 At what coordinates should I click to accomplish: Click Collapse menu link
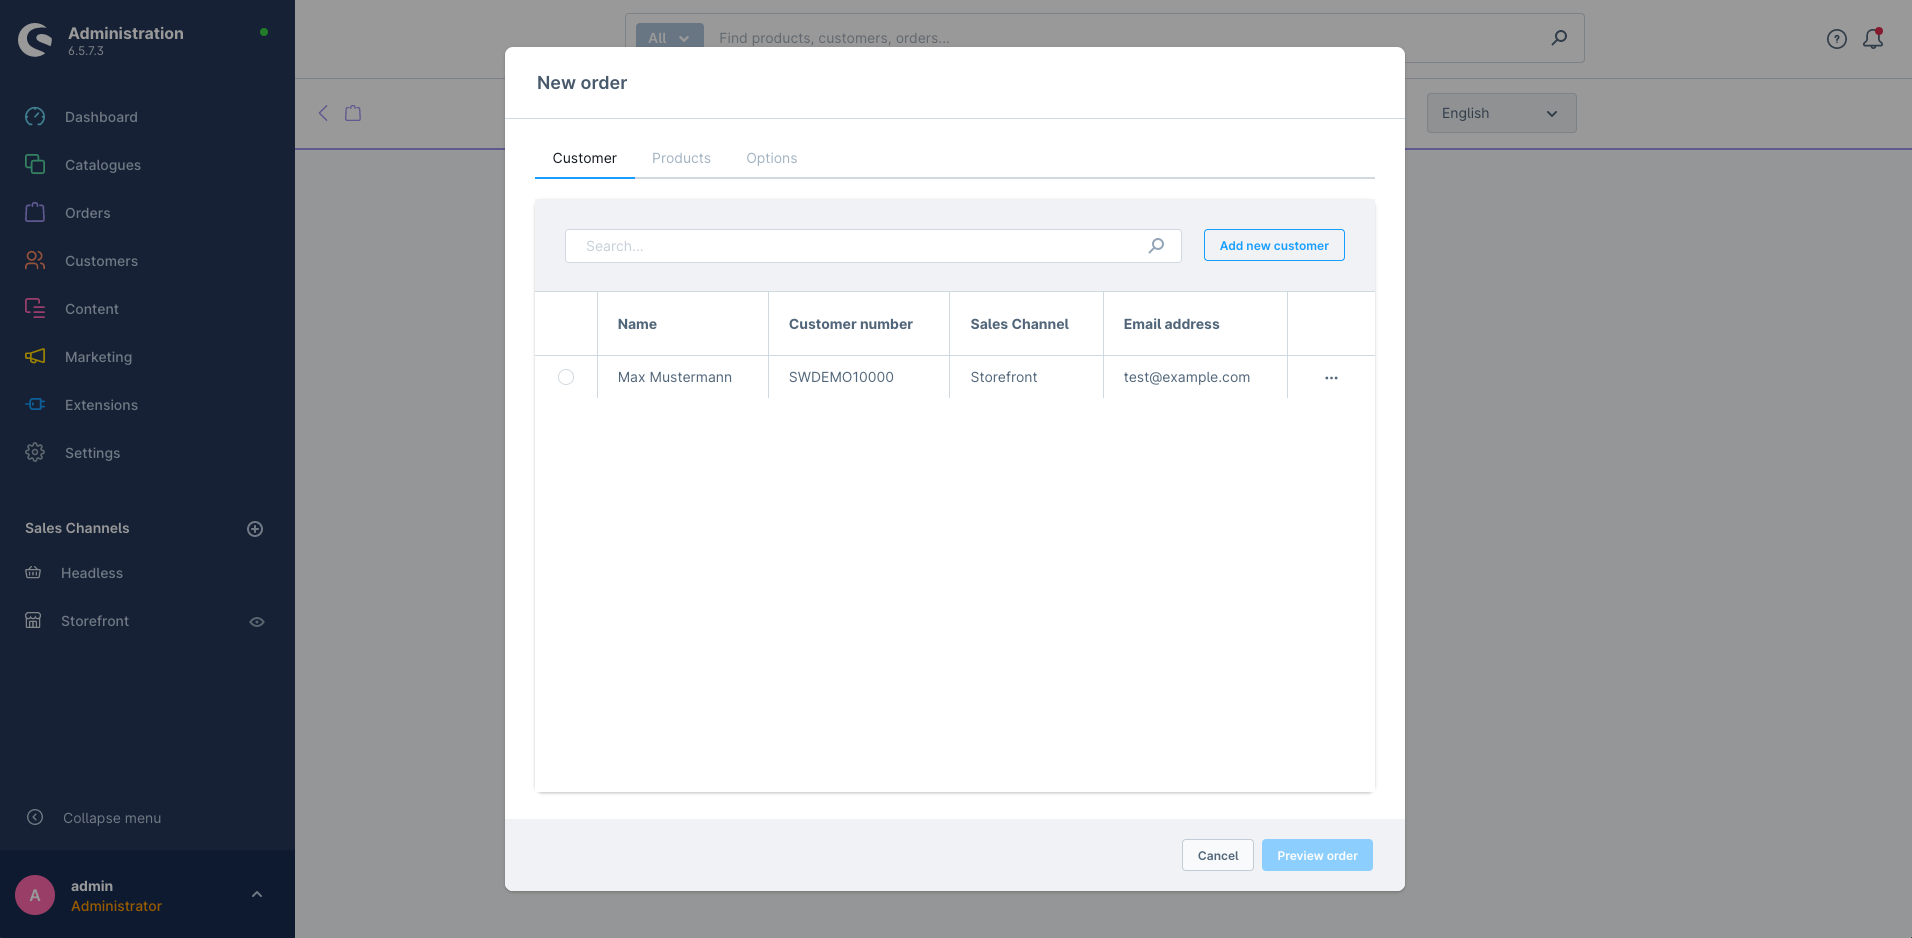click(112, 818)
